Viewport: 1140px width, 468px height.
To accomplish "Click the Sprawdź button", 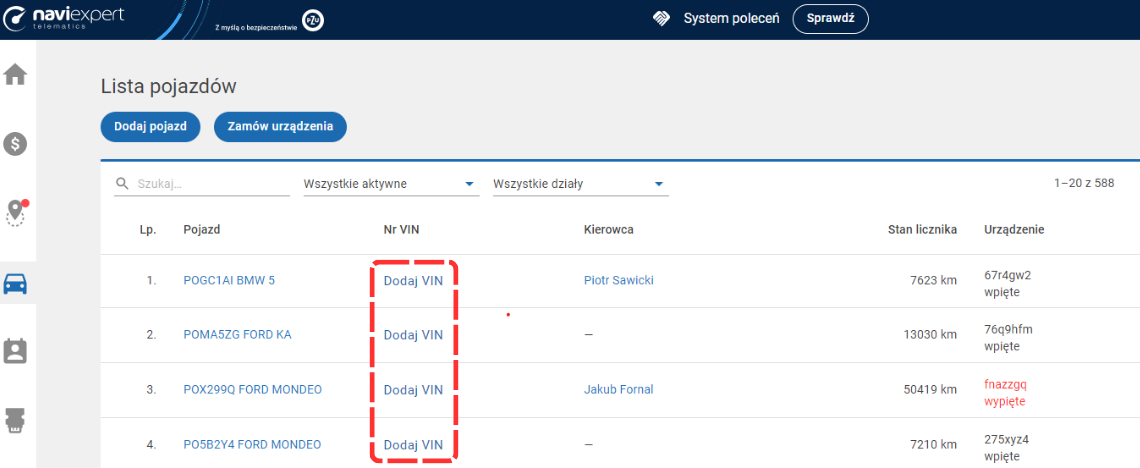I will click(830, 19).
